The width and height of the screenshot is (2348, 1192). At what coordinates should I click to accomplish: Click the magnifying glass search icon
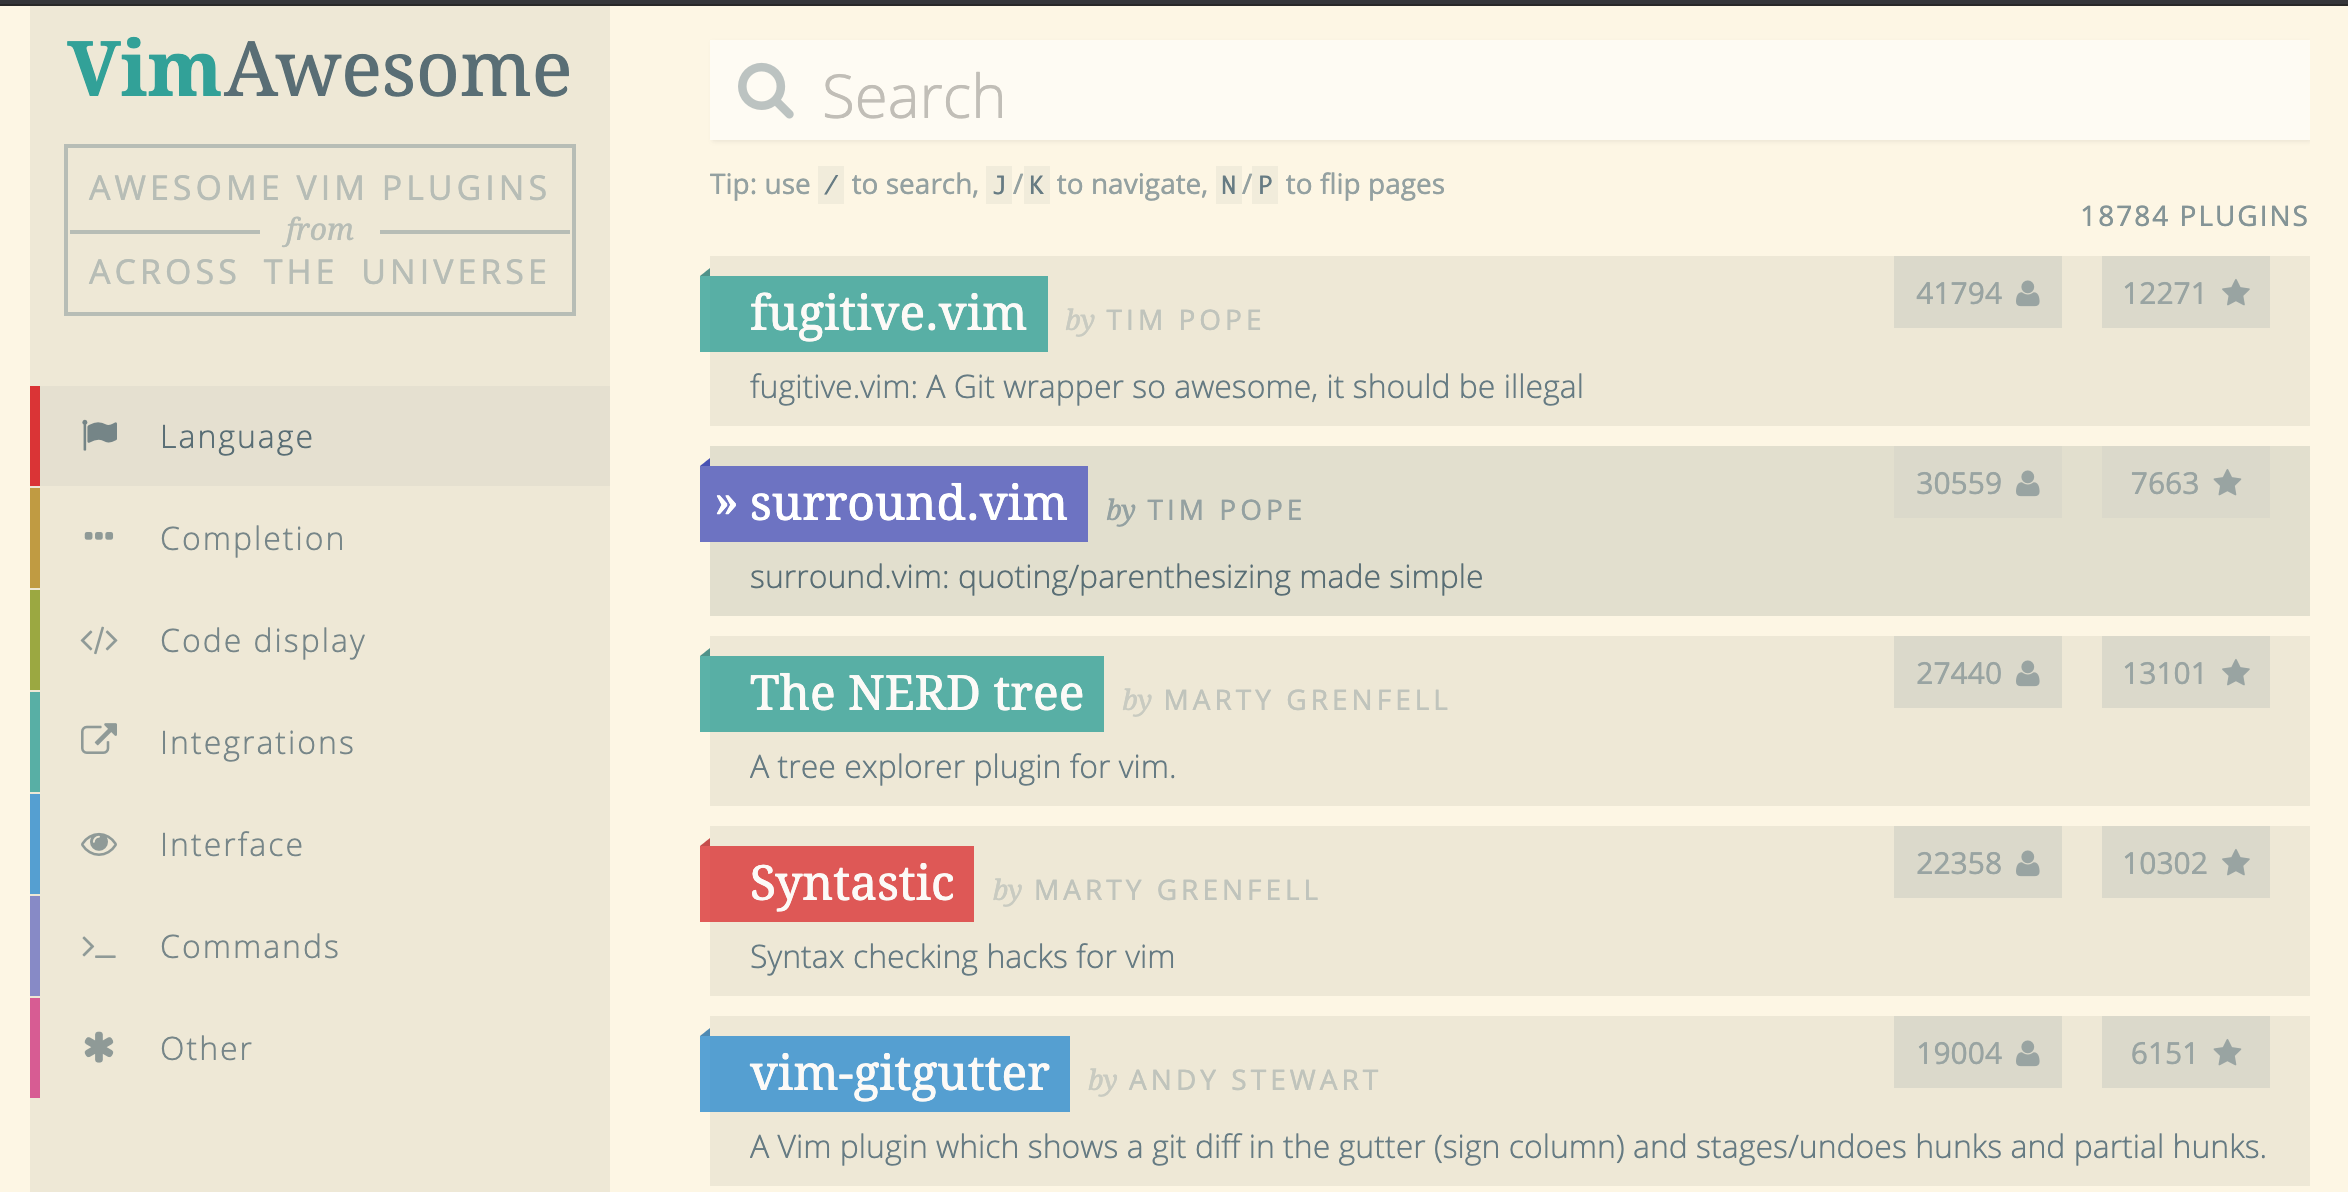click(x=765, y=92)
